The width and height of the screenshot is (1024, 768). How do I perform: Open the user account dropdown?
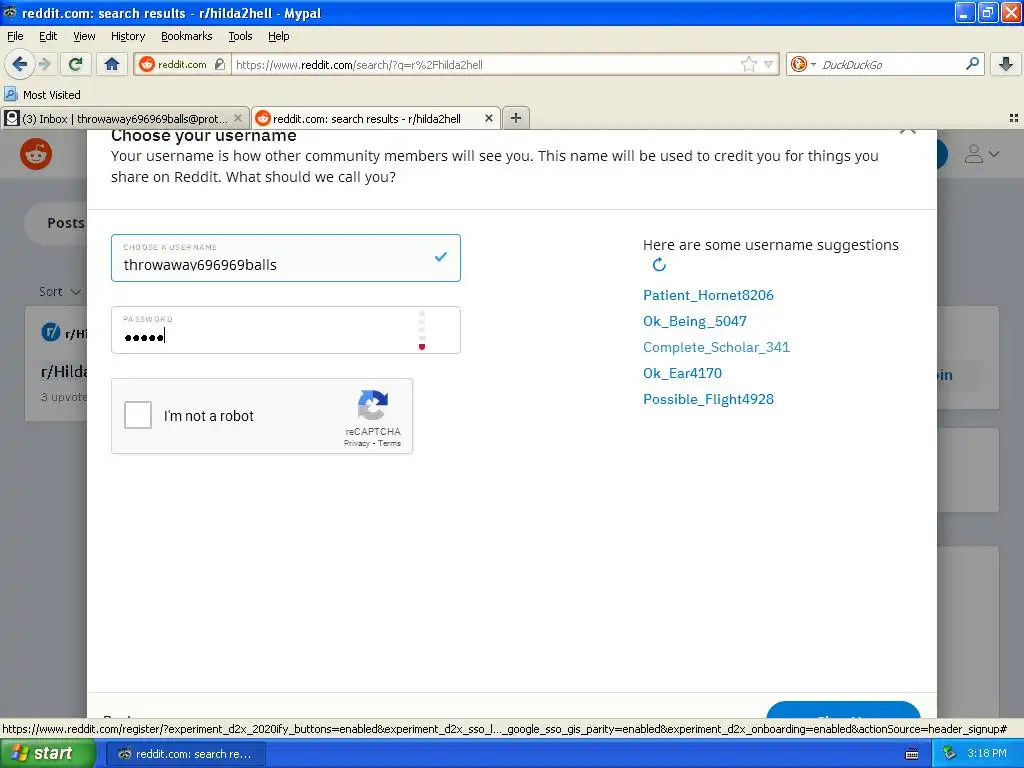point(982,154)
